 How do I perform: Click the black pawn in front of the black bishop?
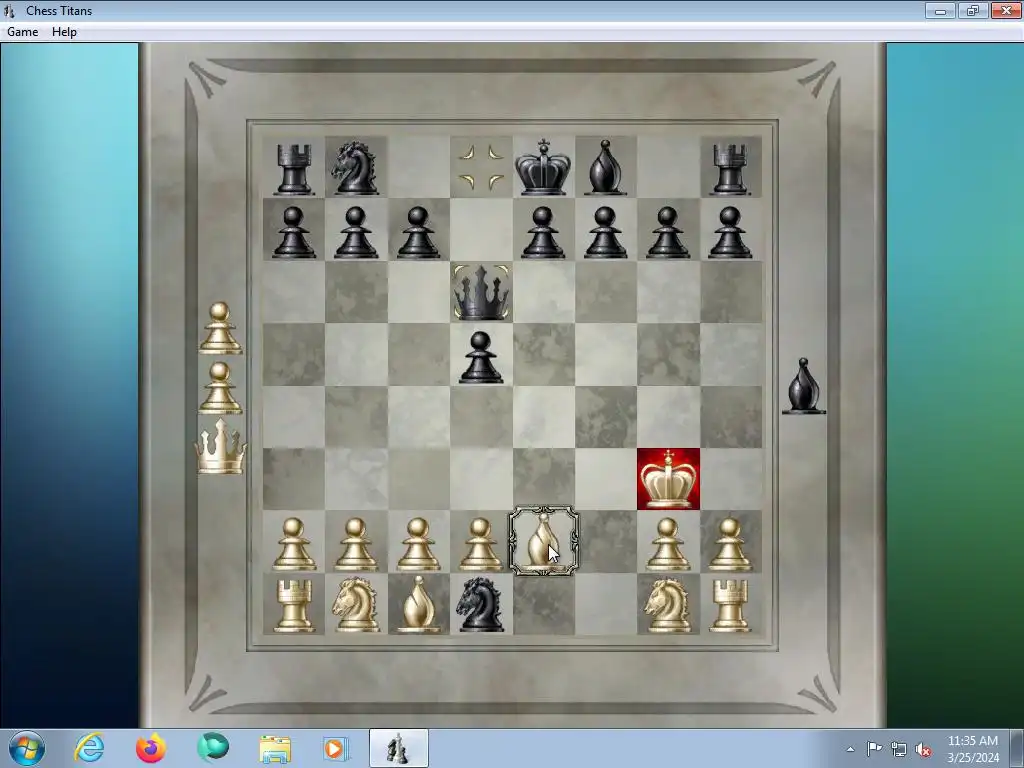tap(605, 232)
